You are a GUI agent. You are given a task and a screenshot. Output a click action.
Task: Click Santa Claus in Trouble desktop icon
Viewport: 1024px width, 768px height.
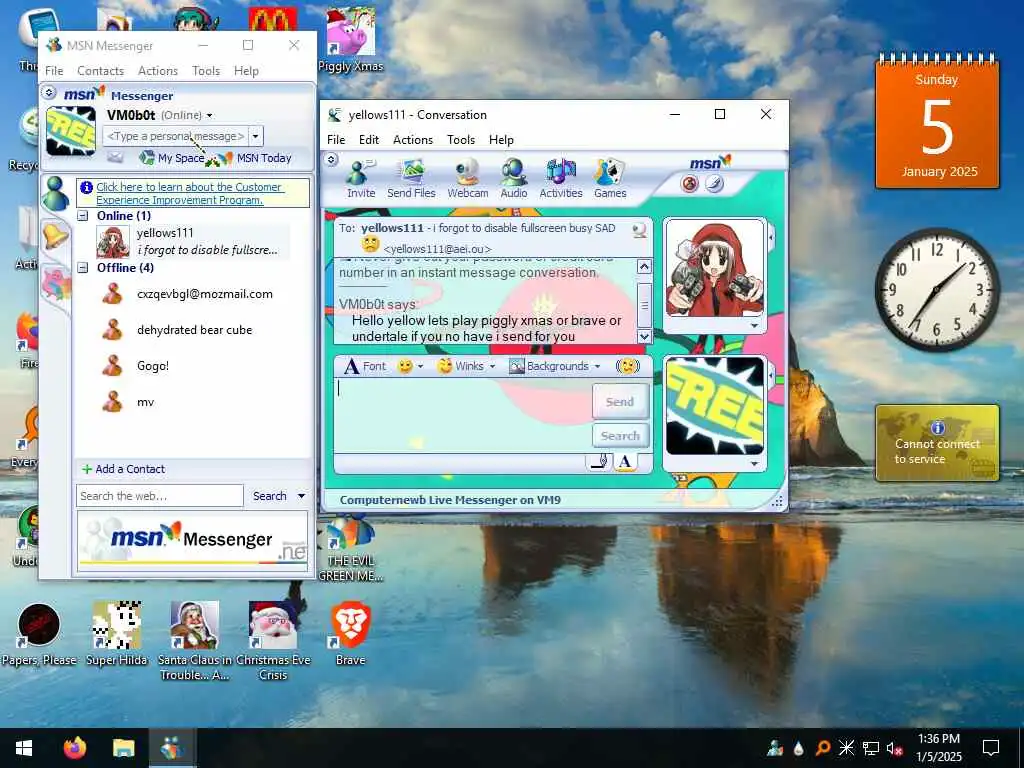(194, 640)
